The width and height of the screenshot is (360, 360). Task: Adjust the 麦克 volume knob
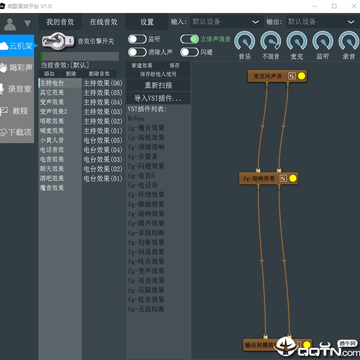point(297,42)
